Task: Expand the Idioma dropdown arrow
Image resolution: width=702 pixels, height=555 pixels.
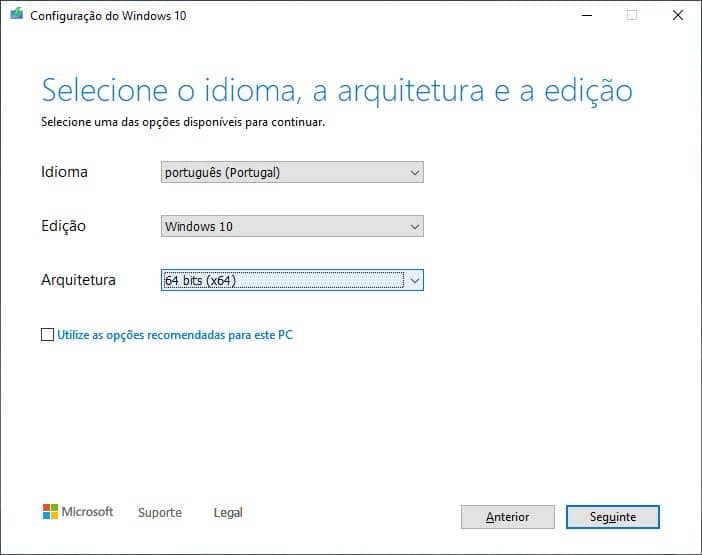Action: (415, 172)
